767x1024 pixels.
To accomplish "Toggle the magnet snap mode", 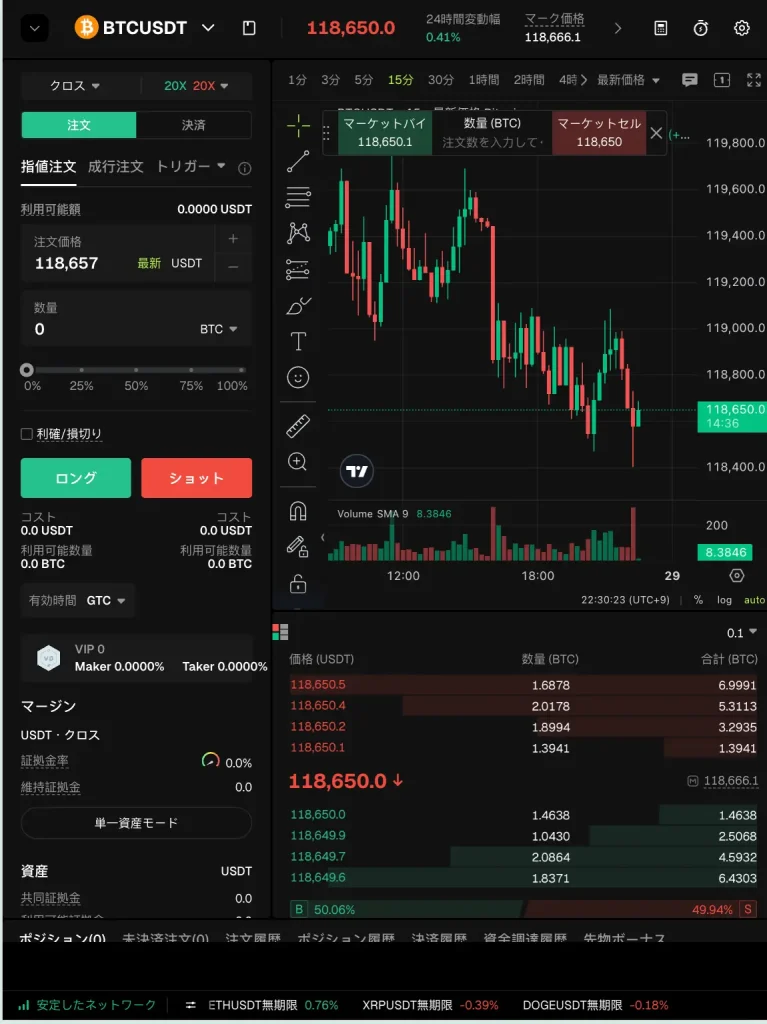I will pyautogui.click(x=298, y=511).
